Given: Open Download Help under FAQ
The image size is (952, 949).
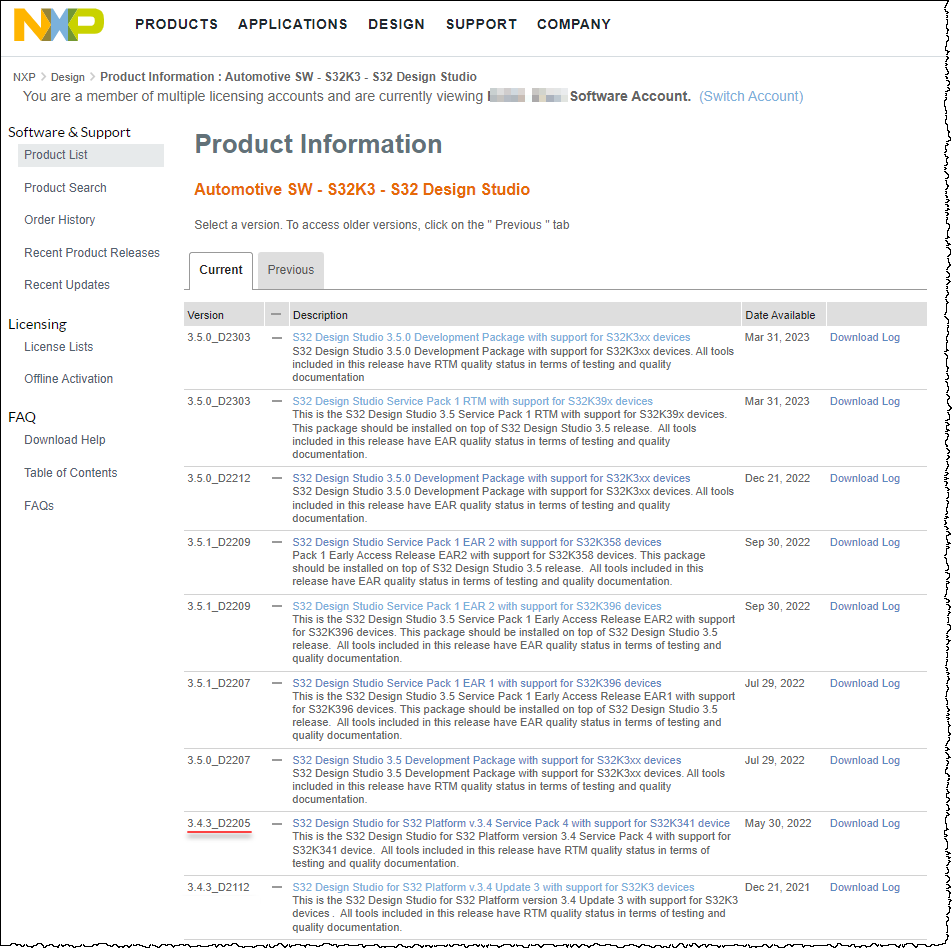Looking at the screenshot, I should point(64,439).
